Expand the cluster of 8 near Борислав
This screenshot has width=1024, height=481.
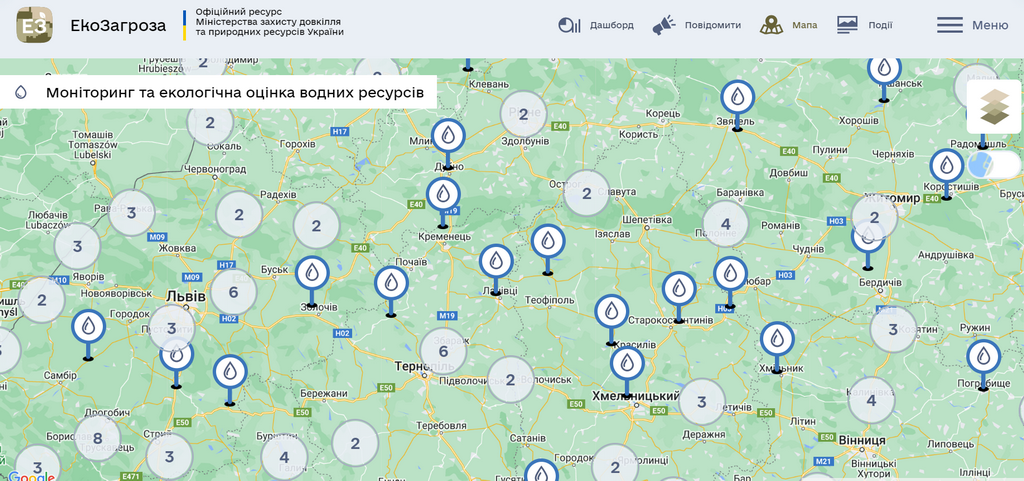97,438
